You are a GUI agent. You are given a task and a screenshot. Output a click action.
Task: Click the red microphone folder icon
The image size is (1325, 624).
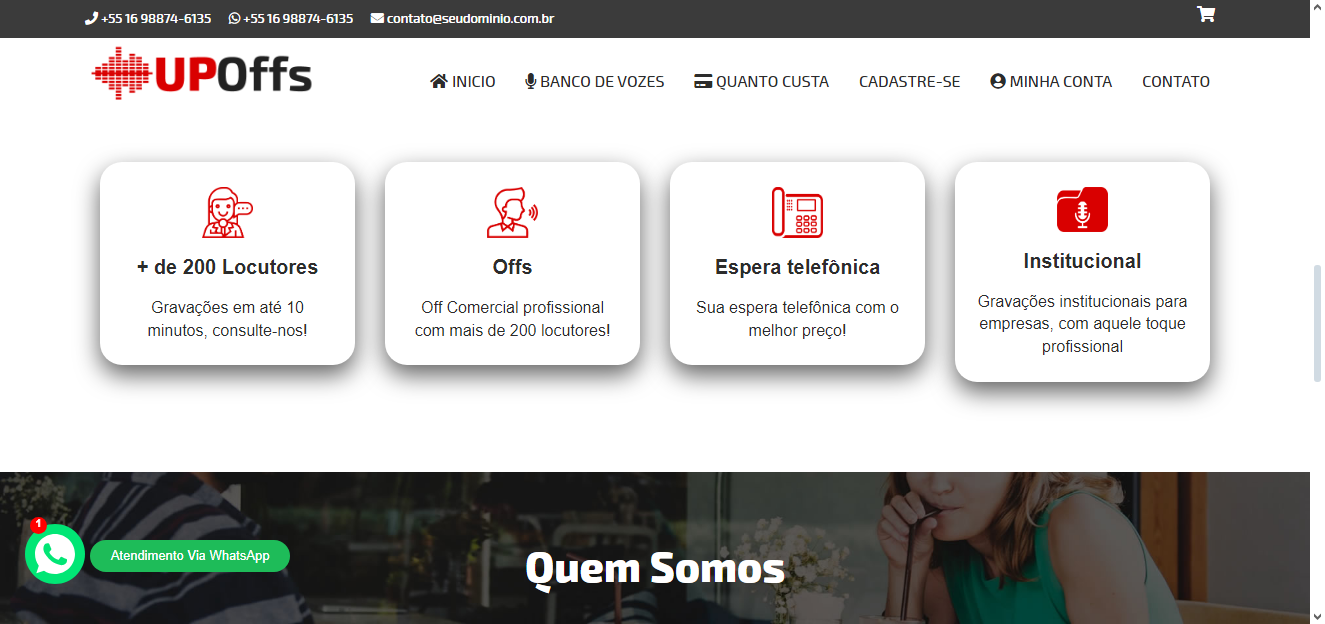click(1082, 209)
